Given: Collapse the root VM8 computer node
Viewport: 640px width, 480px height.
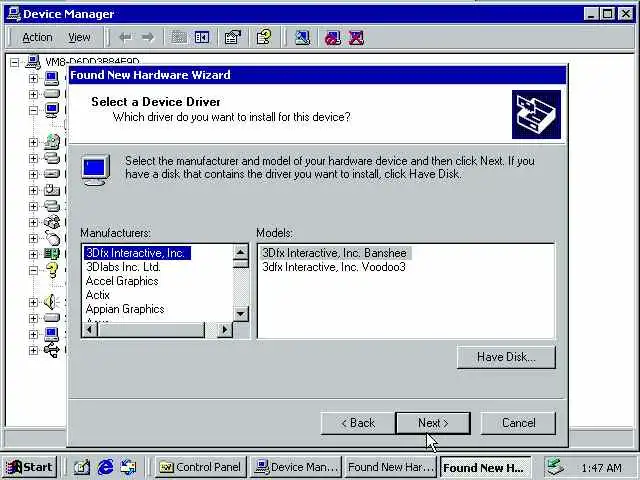Looking at the screenshot, I should pos(15,62).
